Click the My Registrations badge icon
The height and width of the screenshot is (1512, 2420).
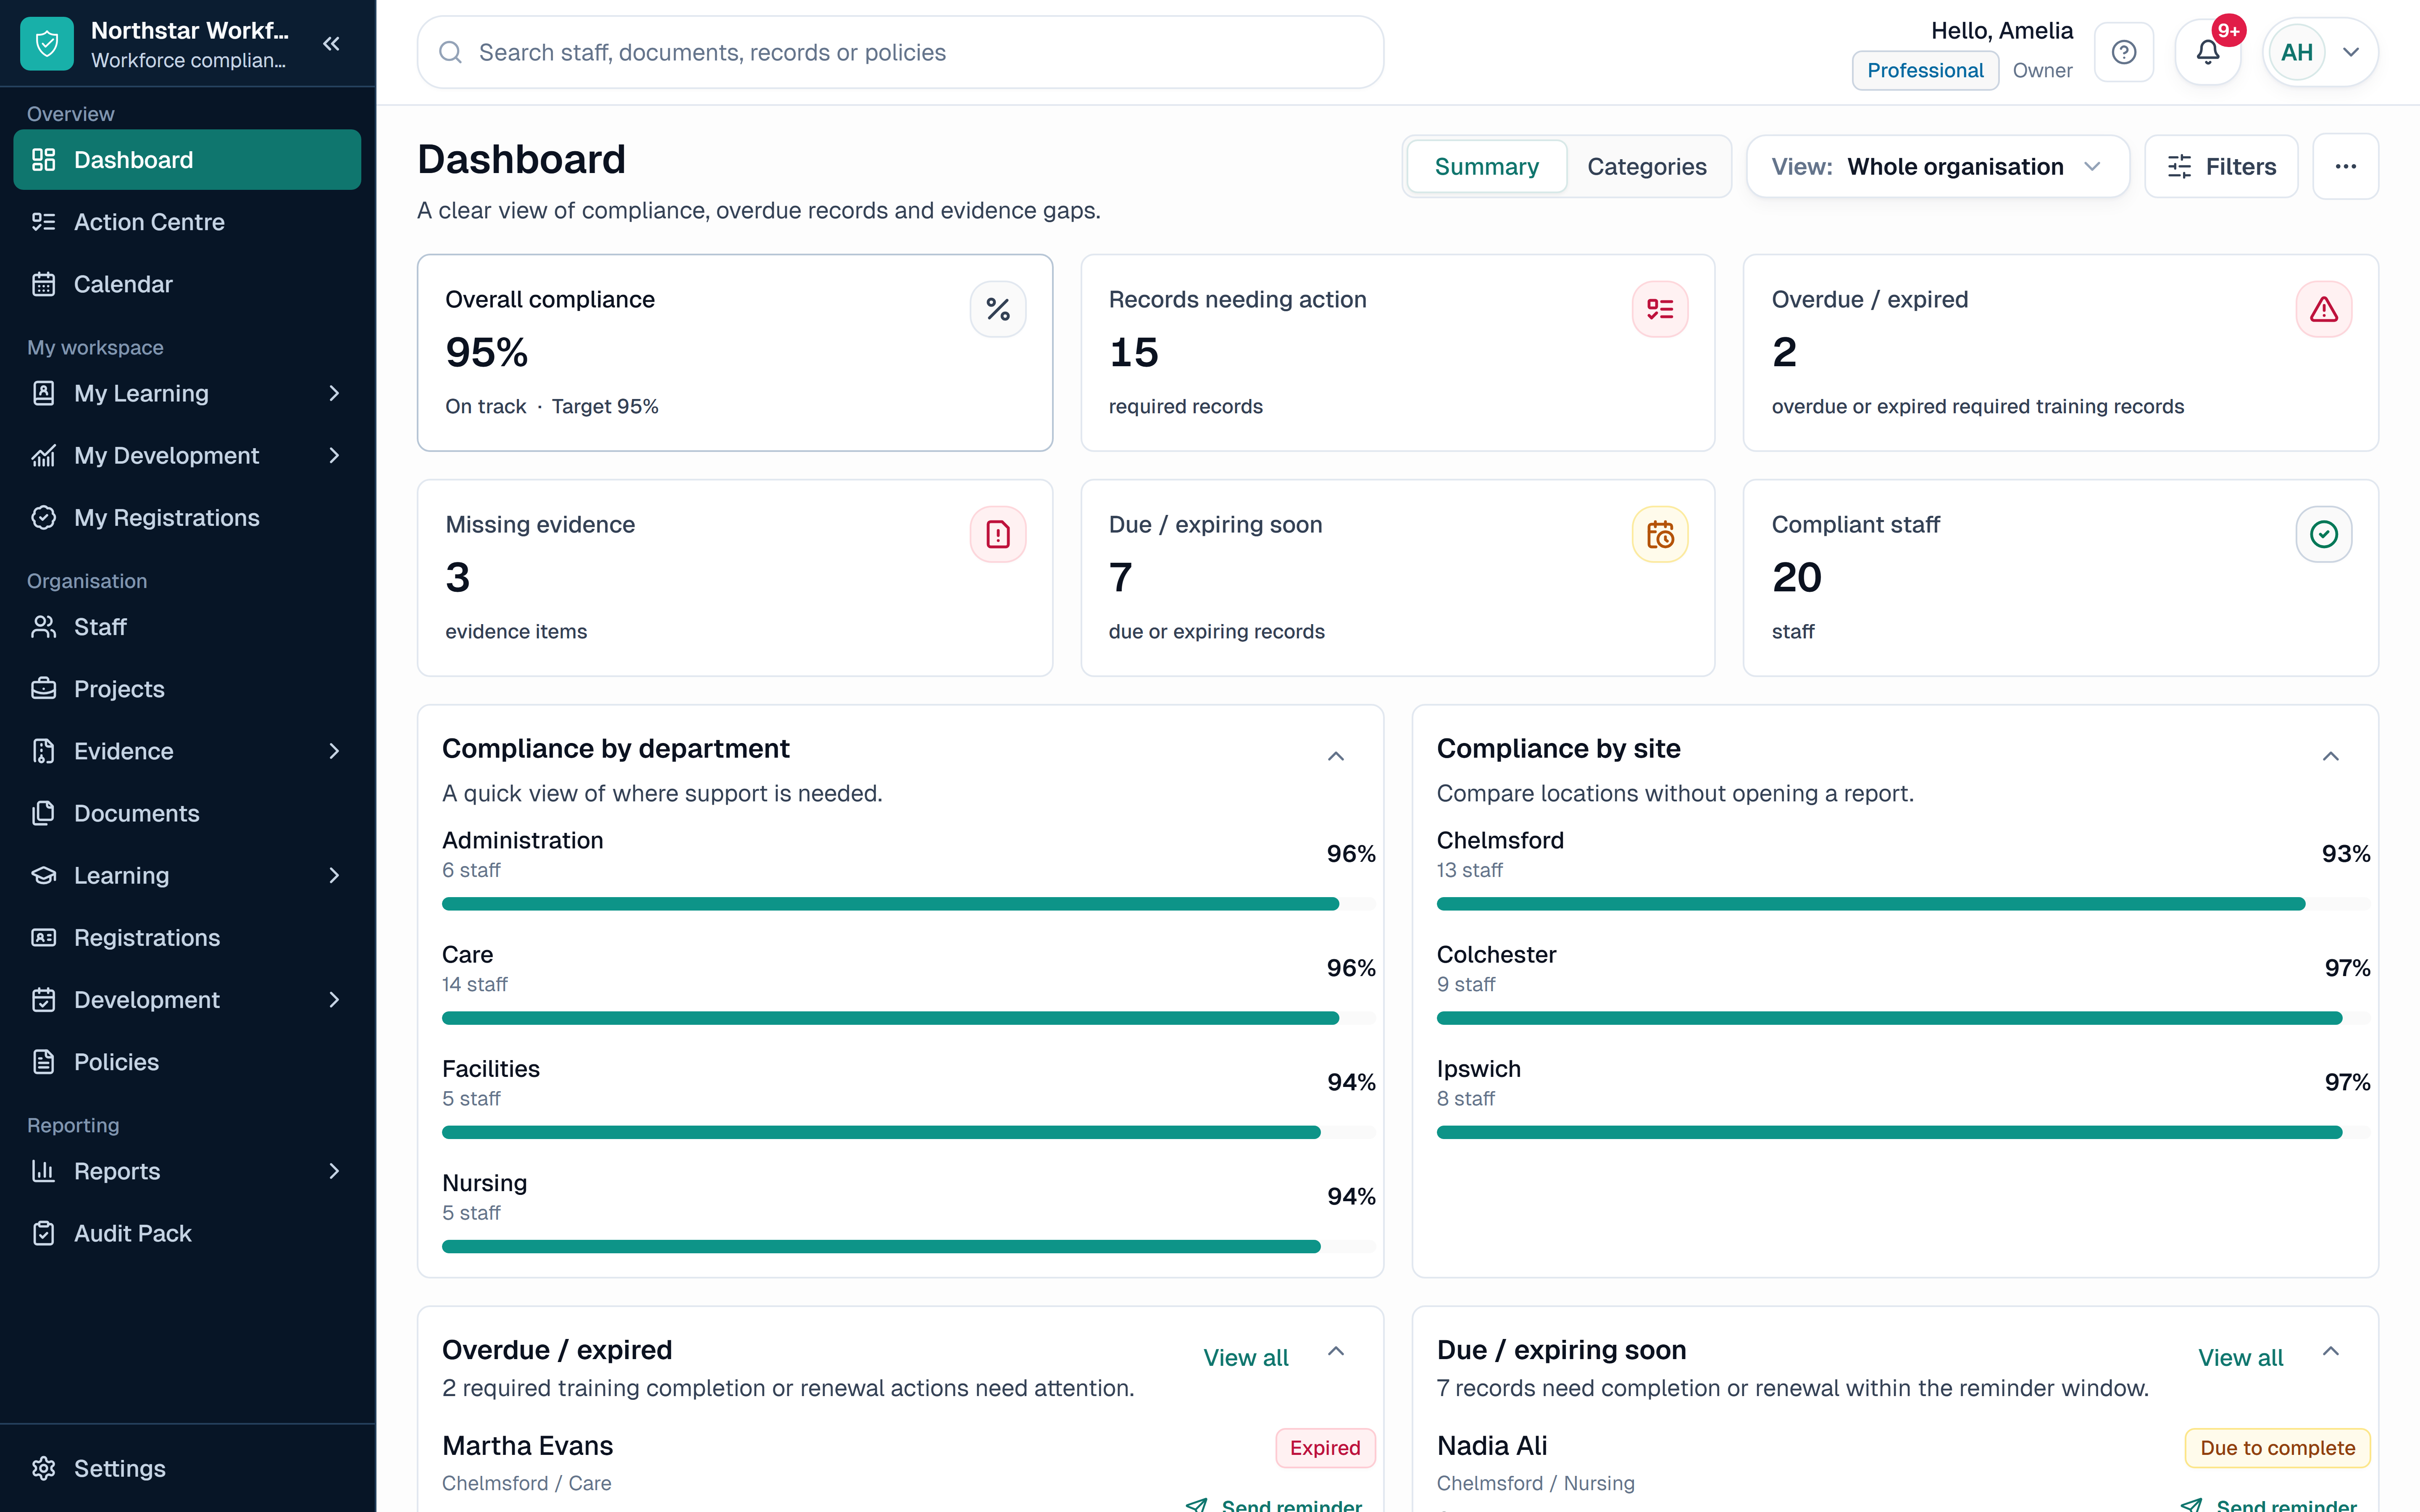pos(44,517)
